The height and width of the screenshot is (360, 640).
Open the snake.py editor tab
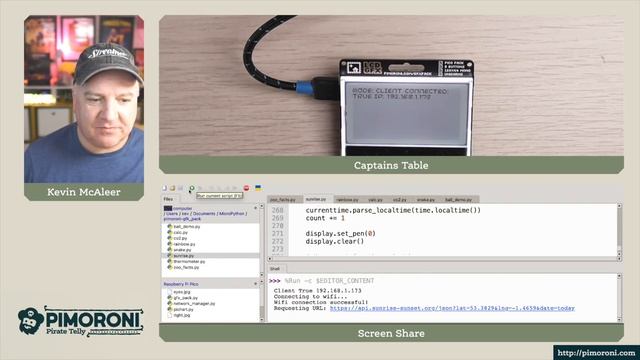(426, 200)
